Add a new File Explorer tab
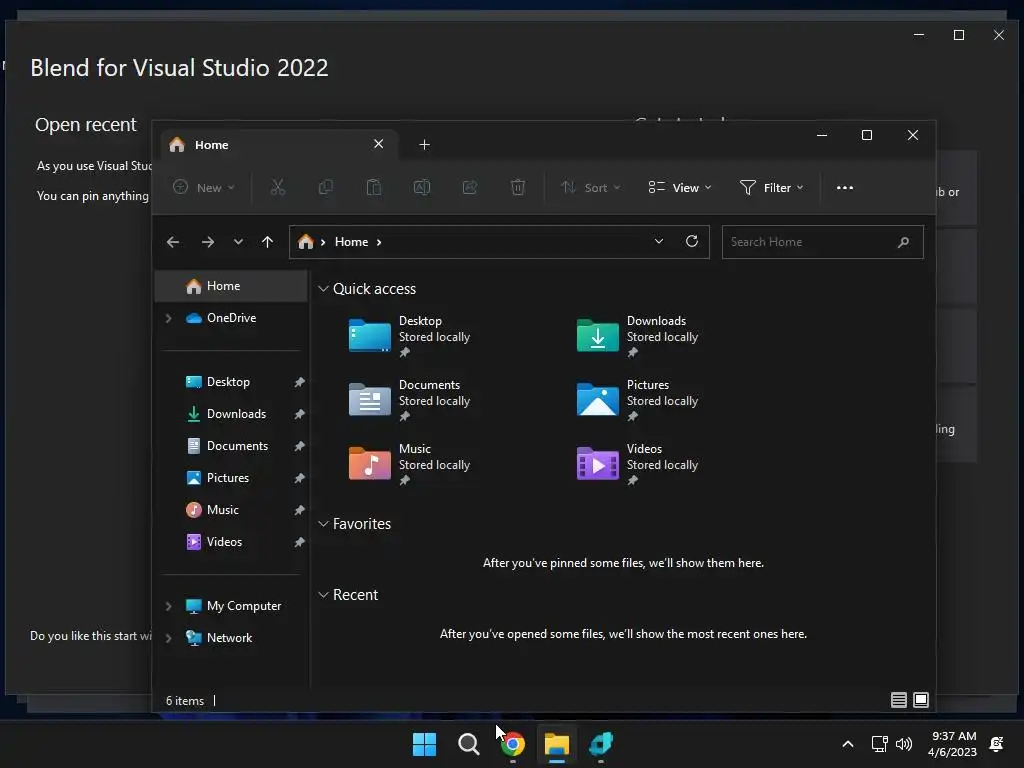This screenshot has height=768, width=1024. (x=424, y=144)
